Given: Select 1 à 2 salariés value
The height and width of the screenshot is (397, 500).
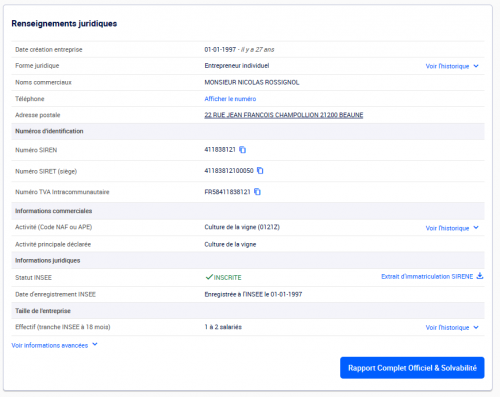Looking at the screenshot, I should [223, 327].
